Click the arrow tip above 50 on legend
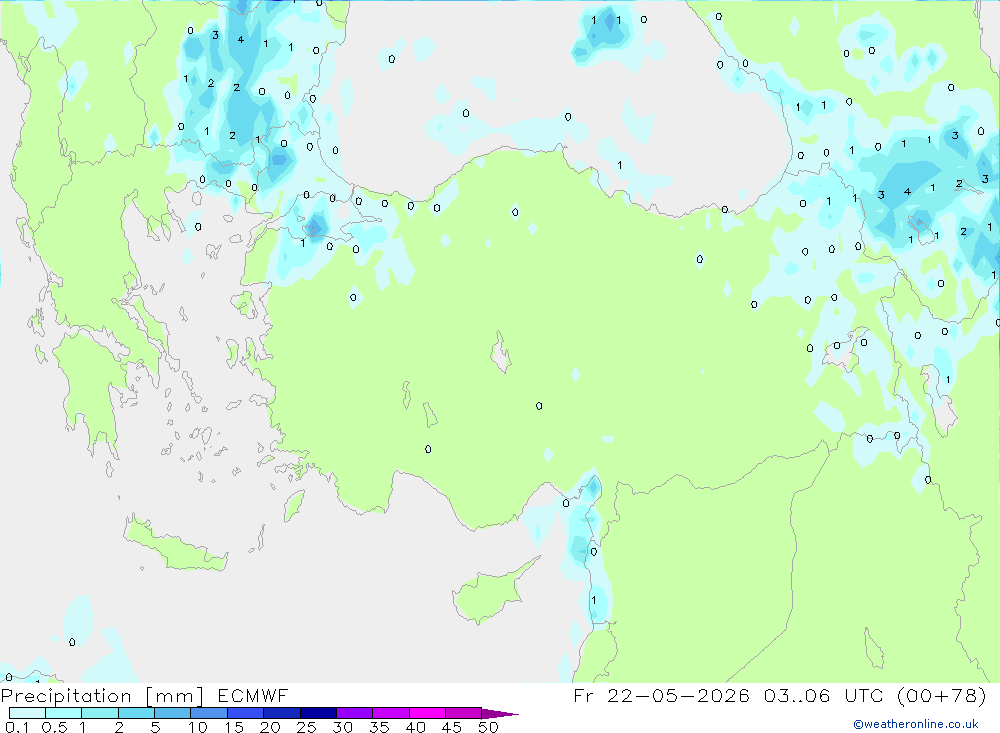The height and width of the screenshot is (733, 1000). pyautogui.click(x=501, y=714)
